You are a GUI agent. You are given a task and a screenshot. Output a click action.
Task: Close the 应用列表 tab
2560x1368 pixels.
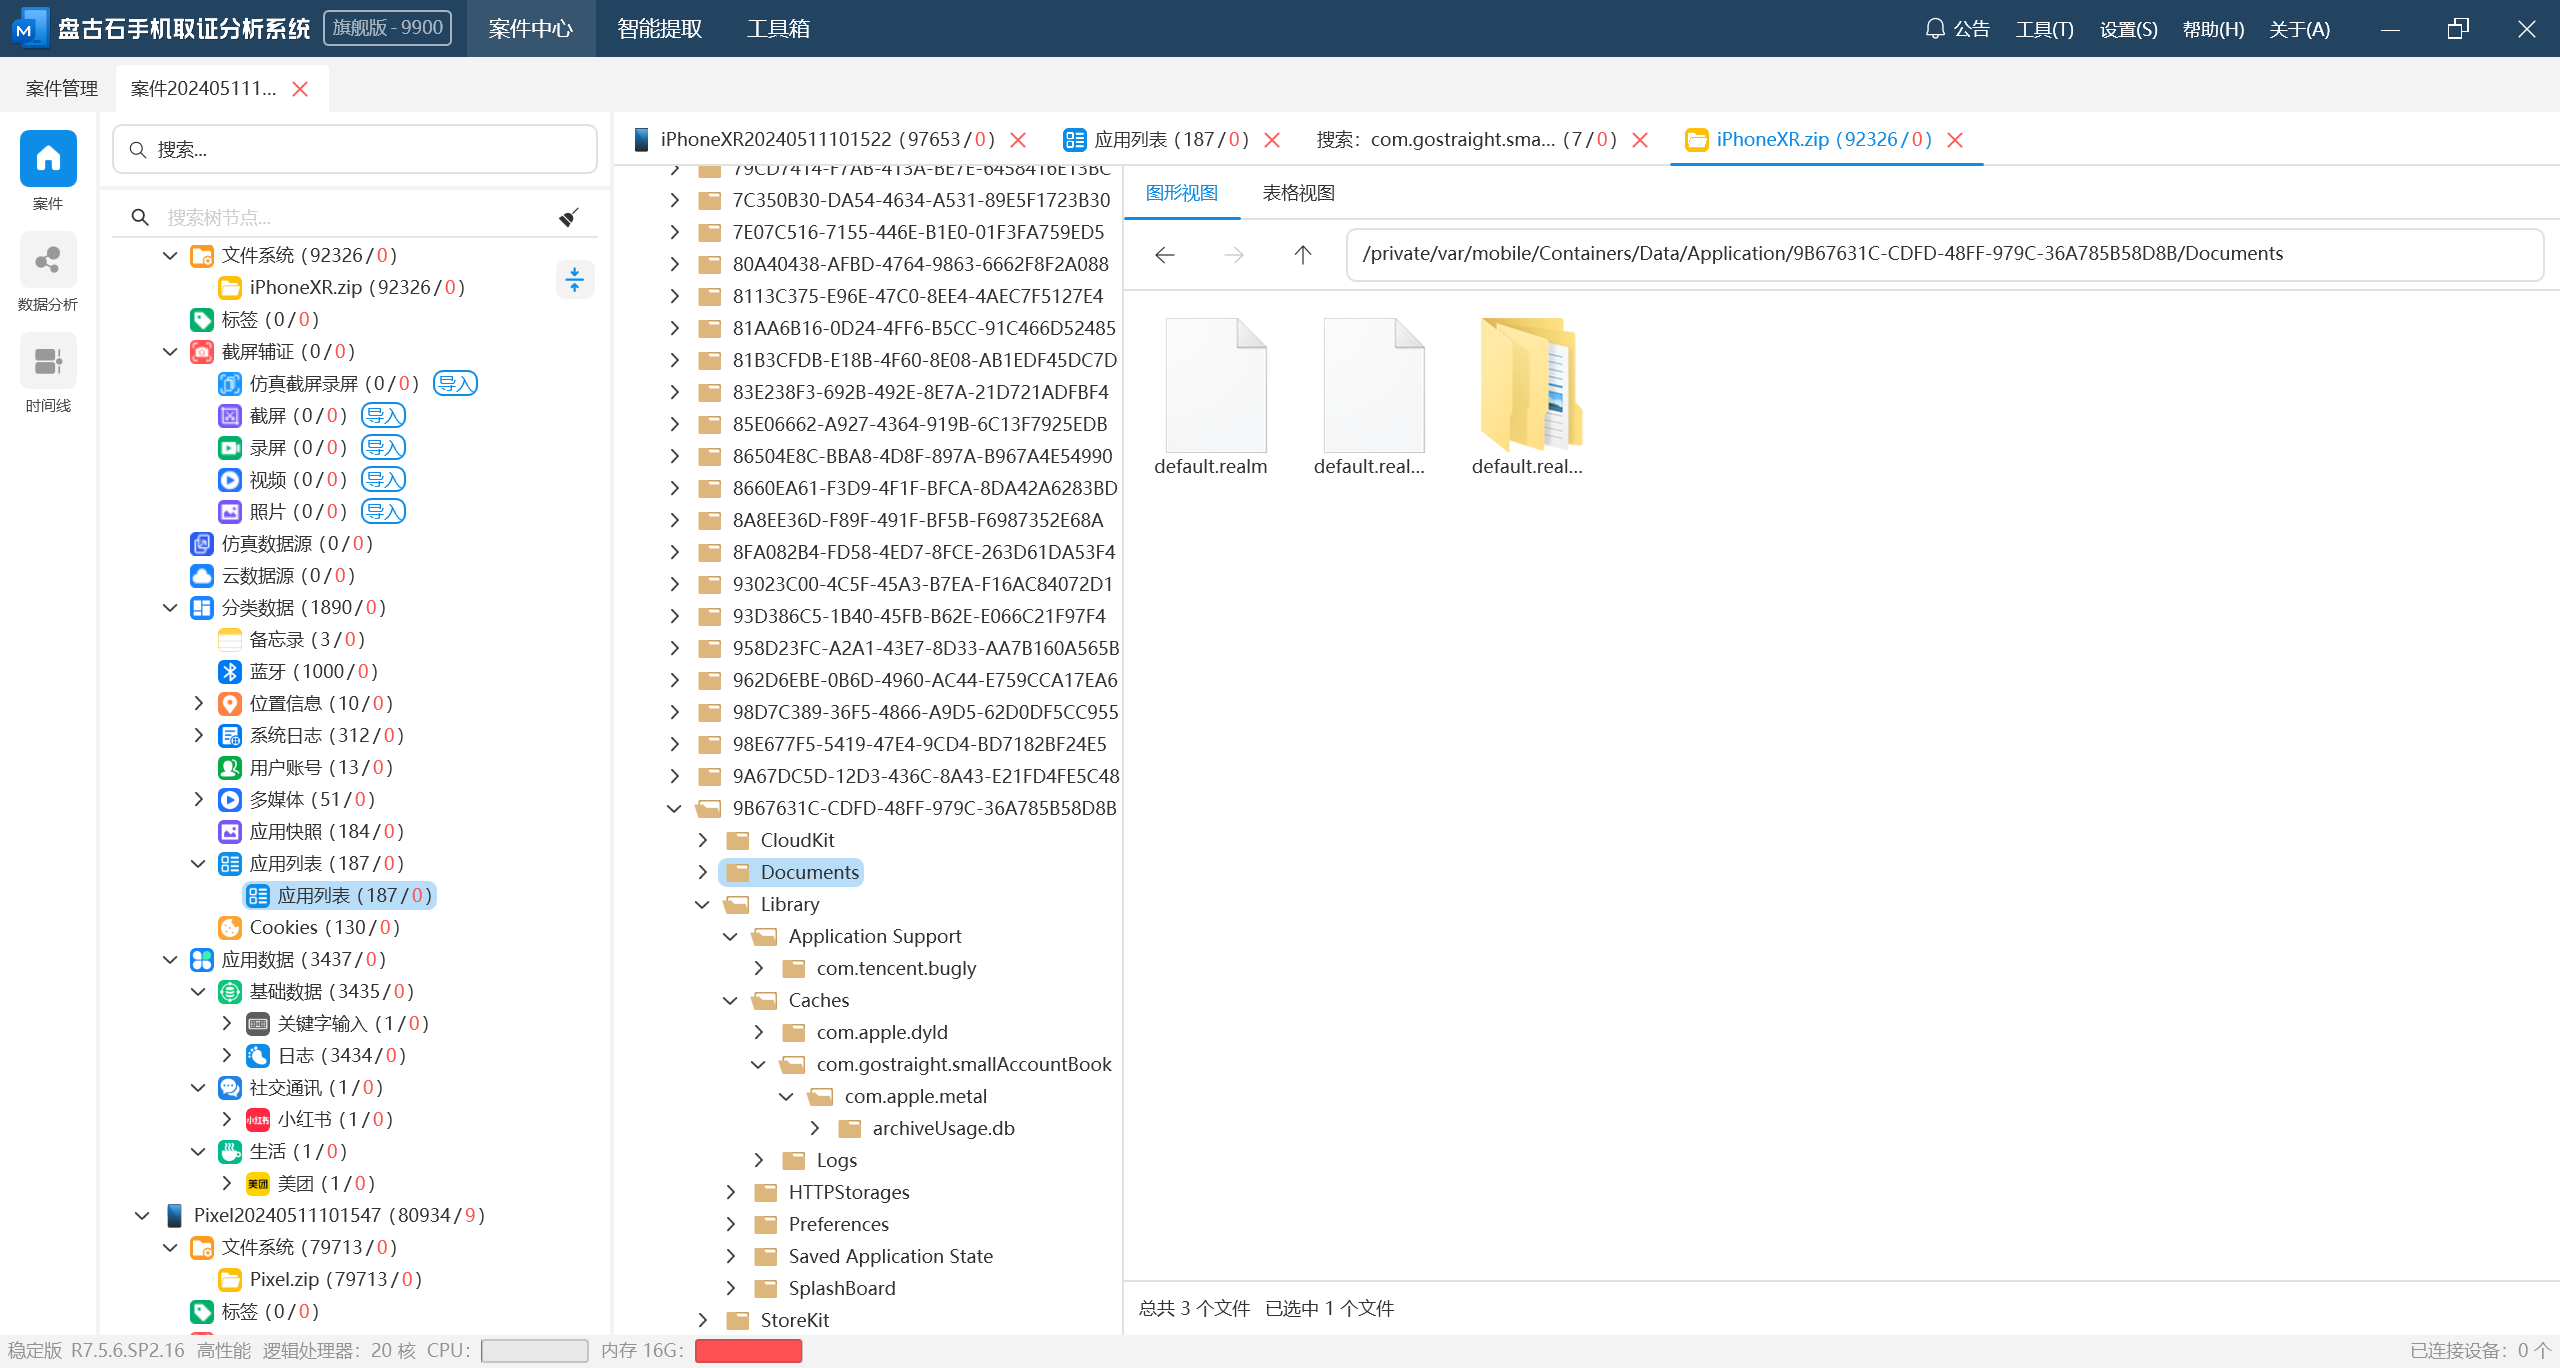(x=1272, y=140)
